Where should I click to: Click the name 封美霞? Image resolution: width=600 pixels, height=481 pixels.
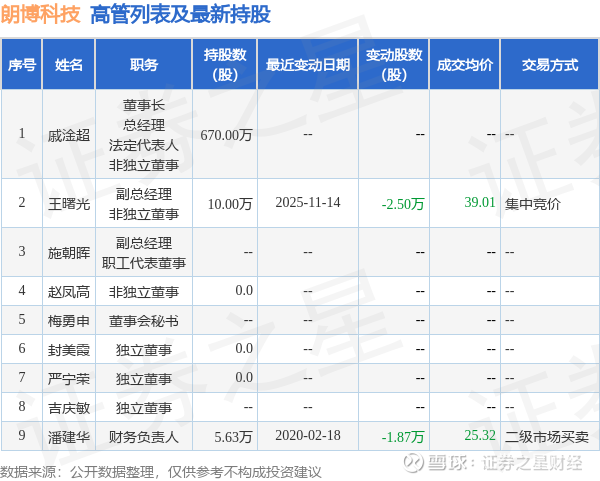click(69, 350)
